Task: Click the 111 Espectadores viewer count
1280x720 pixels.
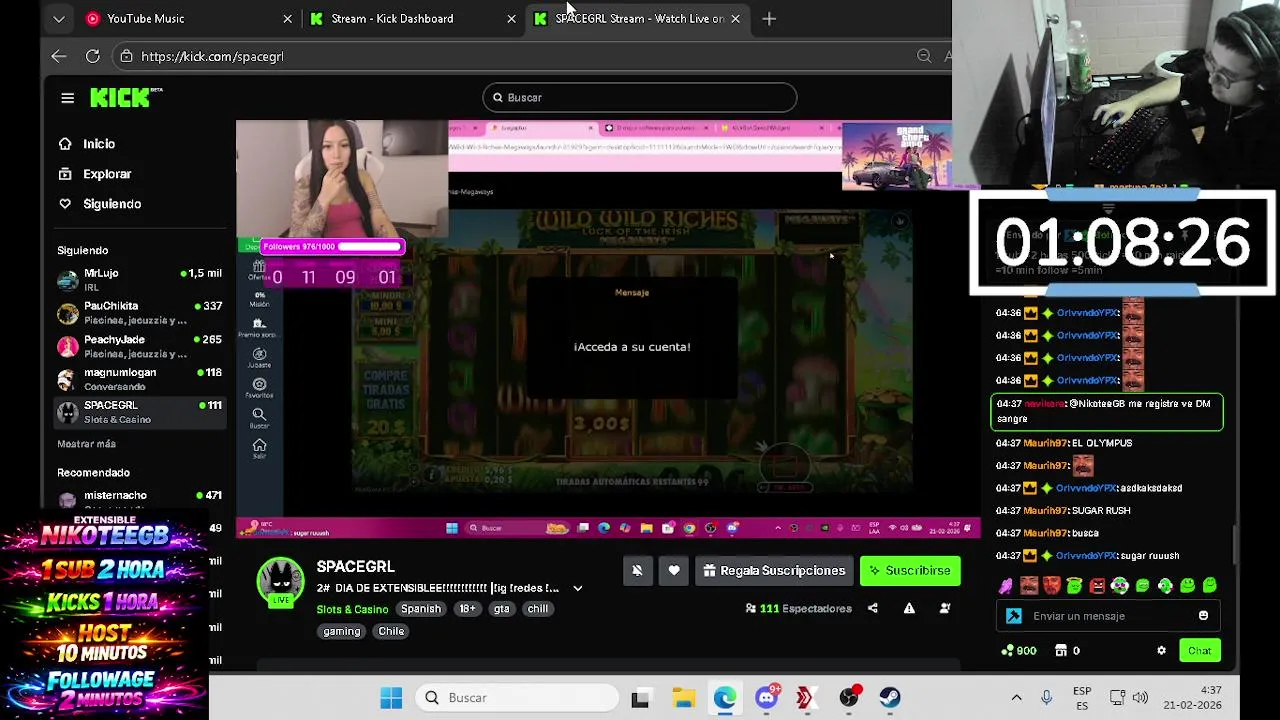Action: pos(798,608)
